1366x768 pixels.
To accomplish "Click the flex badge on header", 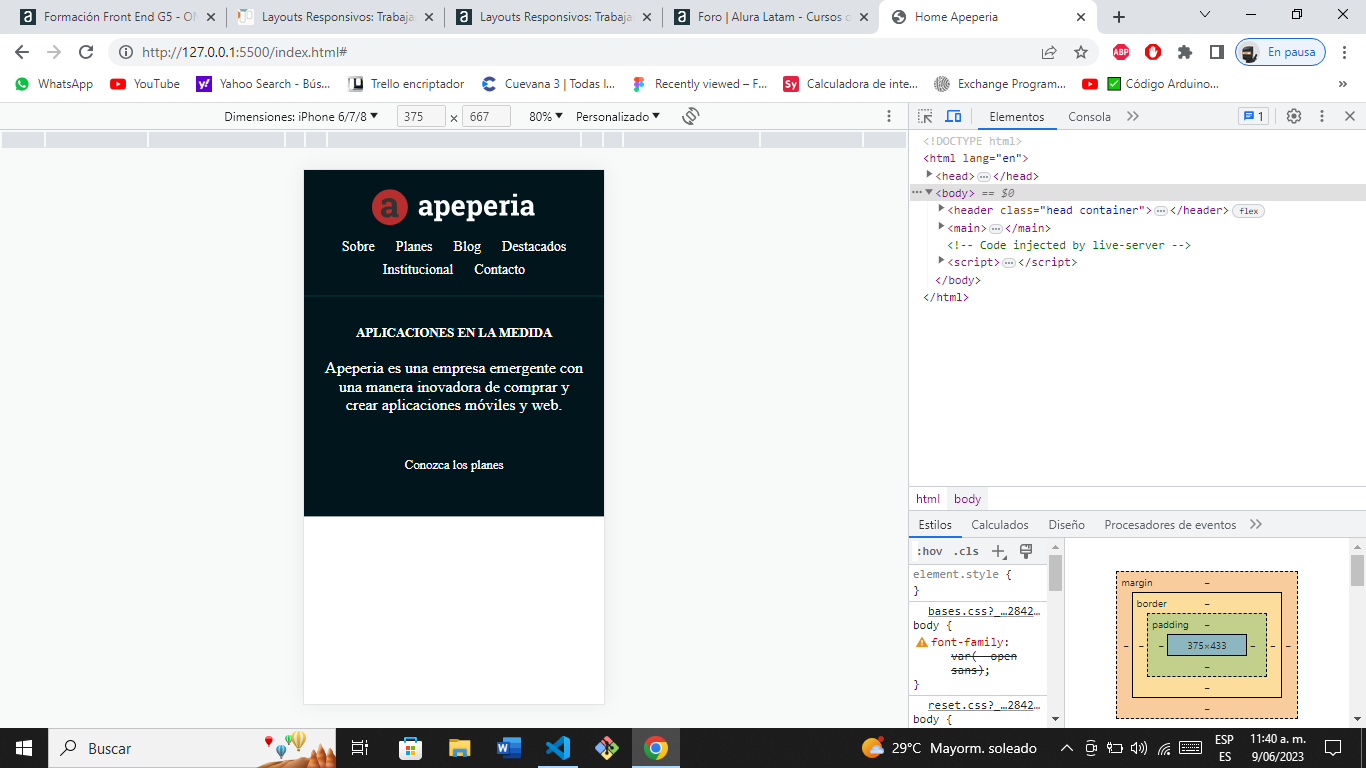I will (1248, 211).
